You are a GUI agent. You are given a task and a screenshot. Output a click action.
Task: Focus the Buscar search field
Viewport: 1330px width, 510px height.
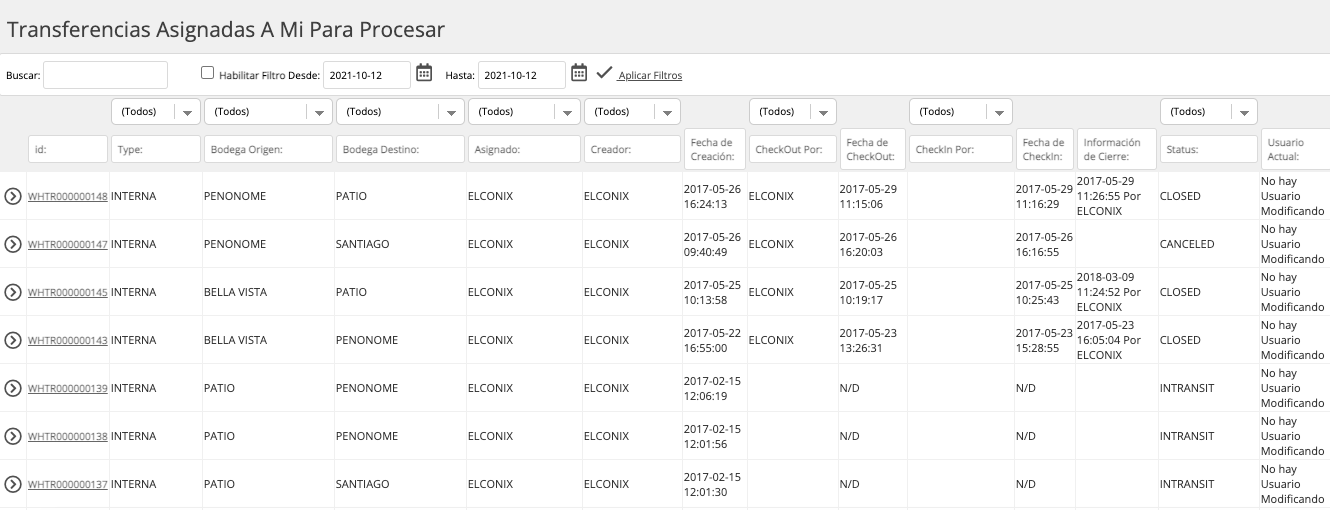click(105, 75)
